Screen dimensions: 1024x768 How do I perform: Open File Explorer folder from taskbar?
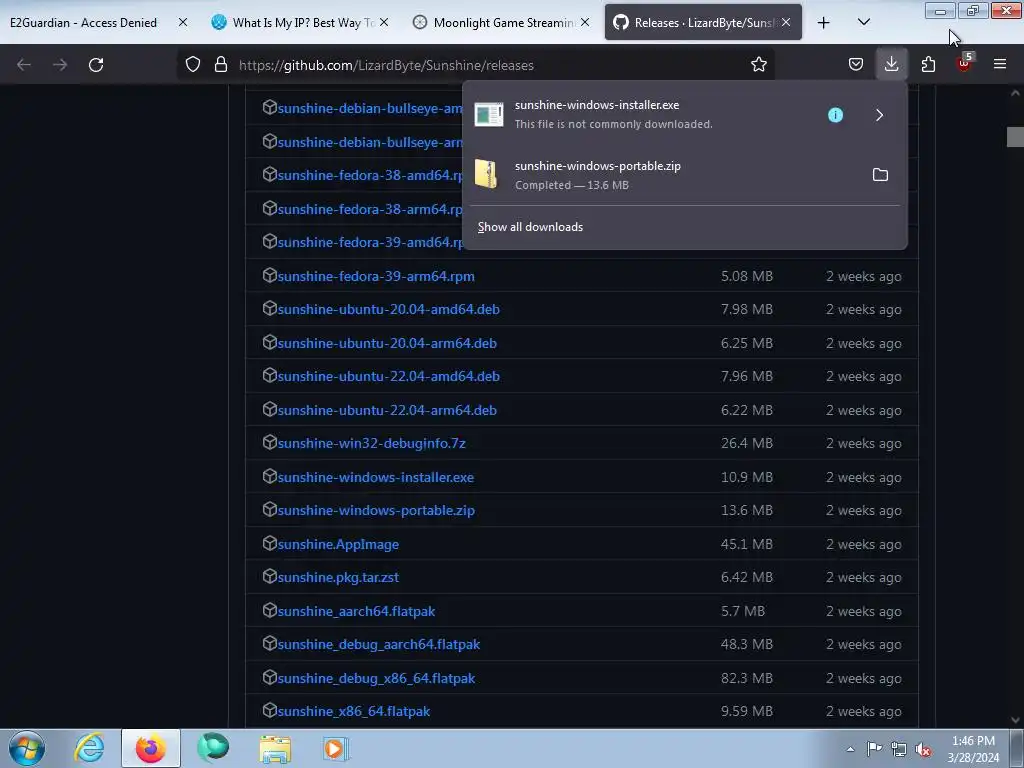point(275,749)
